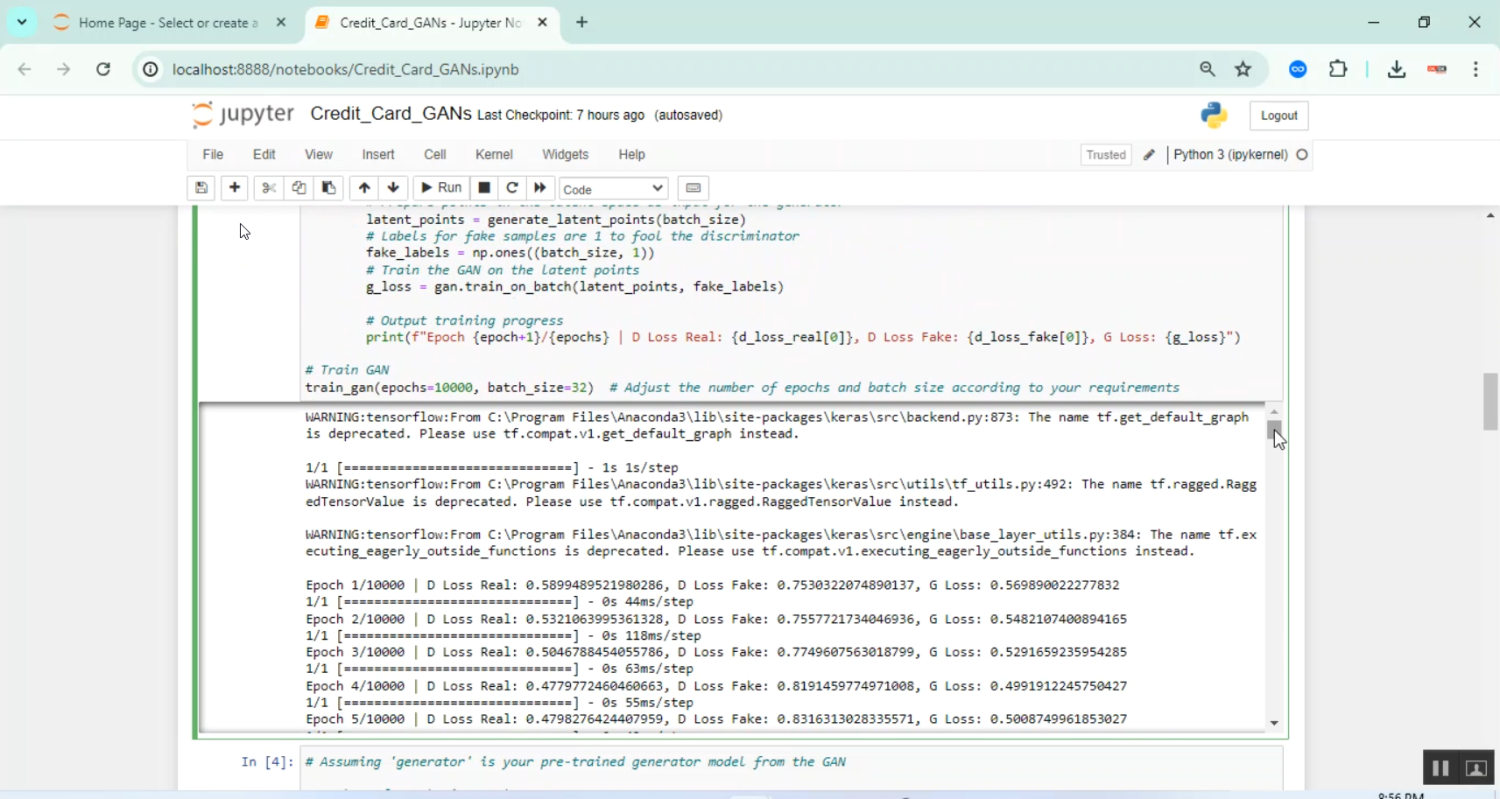Image resolution: width=1500 pixels, height=799 pixels.
Task: Save notebook with the floppy disk icon
Action: pyautogui.click(x=201, y=188)
